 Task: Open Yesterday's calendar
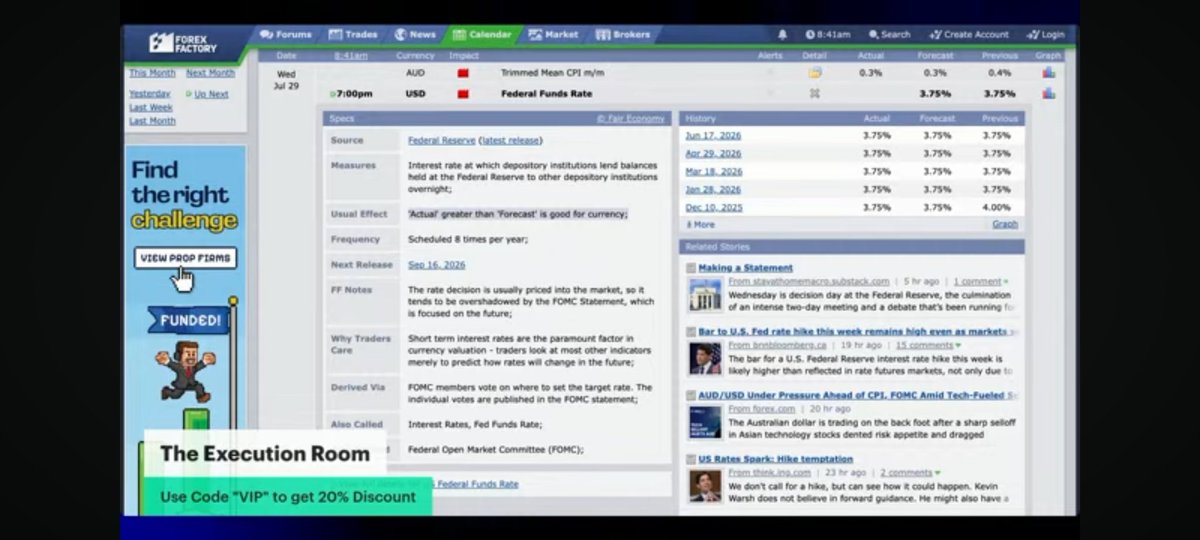(149, 94)
